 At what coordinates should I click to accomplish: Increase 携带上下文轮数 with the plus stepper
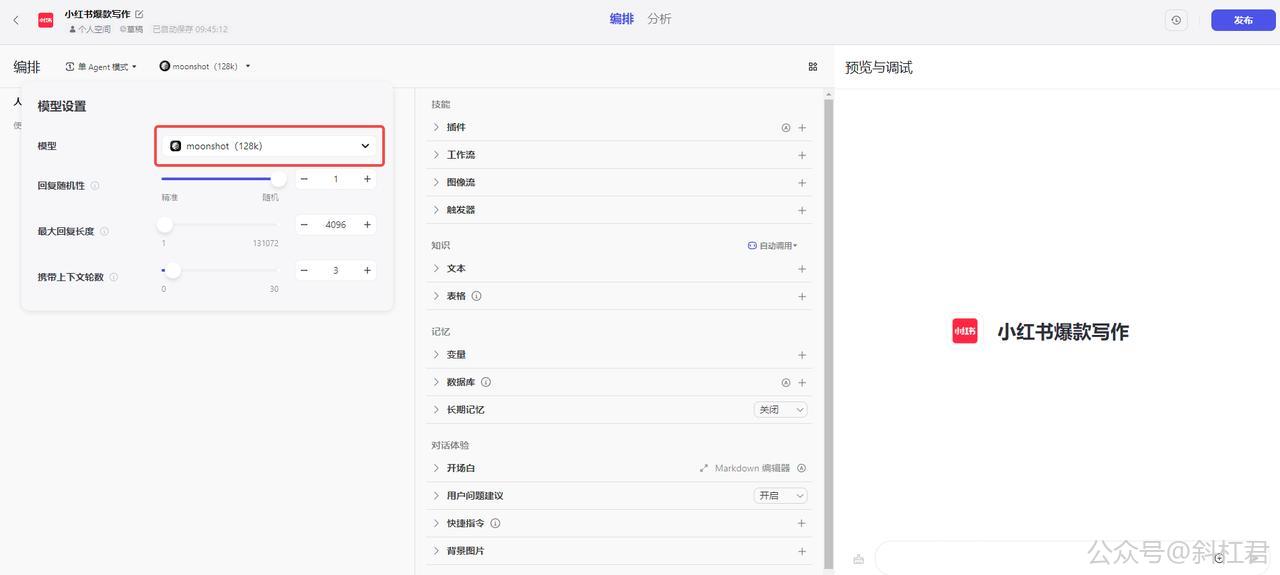(x=367, y=270)
